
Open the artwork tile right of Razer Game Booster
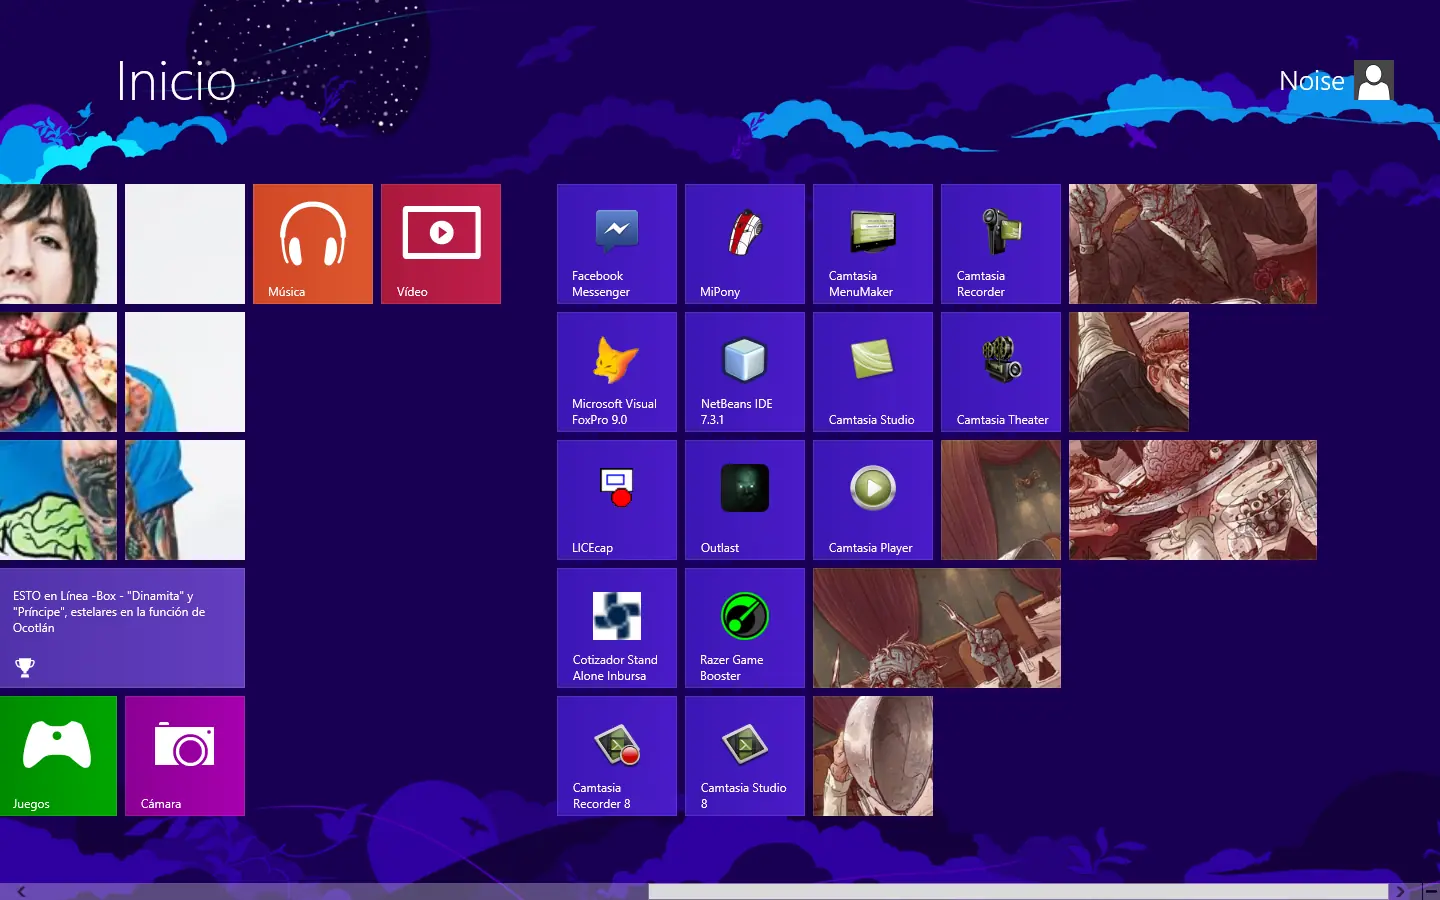click(x=937, y=628)
